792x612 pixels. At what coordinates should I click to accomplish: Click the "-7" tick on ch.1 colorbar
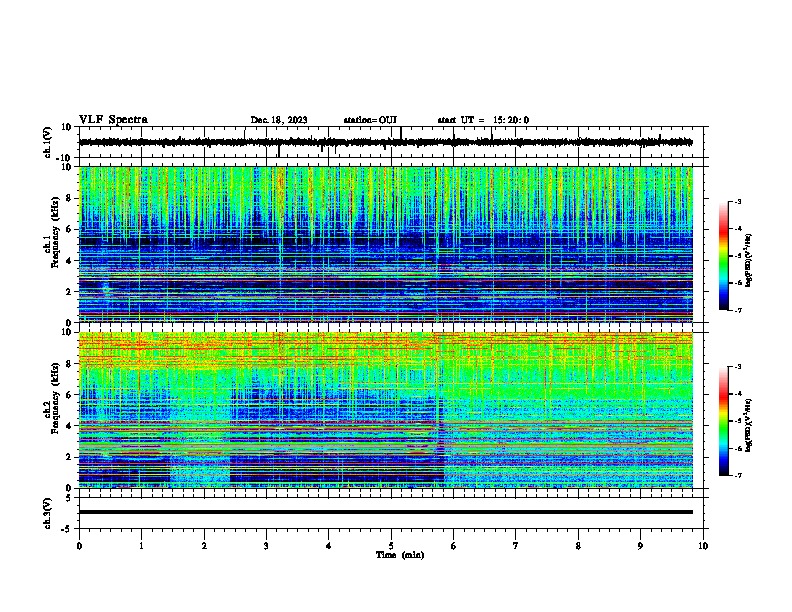click(x=737, y=310)
